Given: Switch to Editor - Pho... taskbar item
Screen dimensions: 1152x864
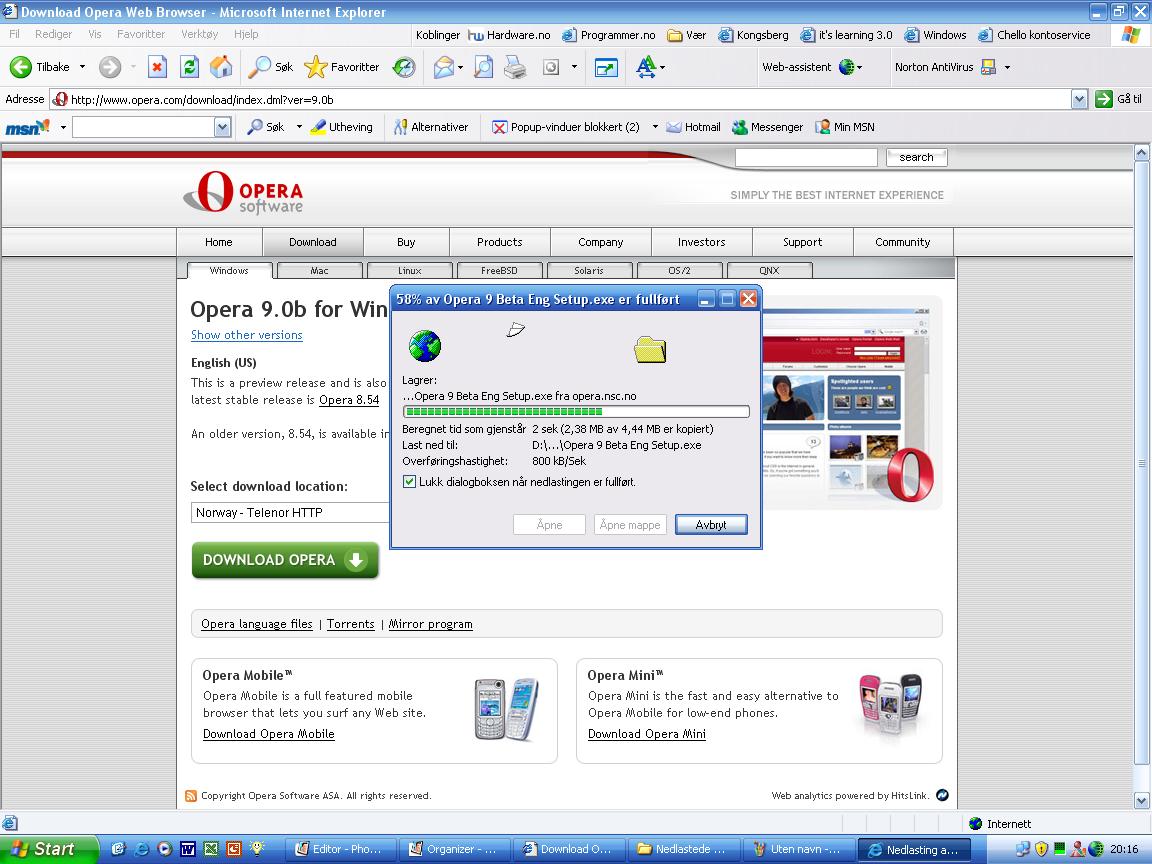Looking at the screenshot, I should (x=339, y=849).
